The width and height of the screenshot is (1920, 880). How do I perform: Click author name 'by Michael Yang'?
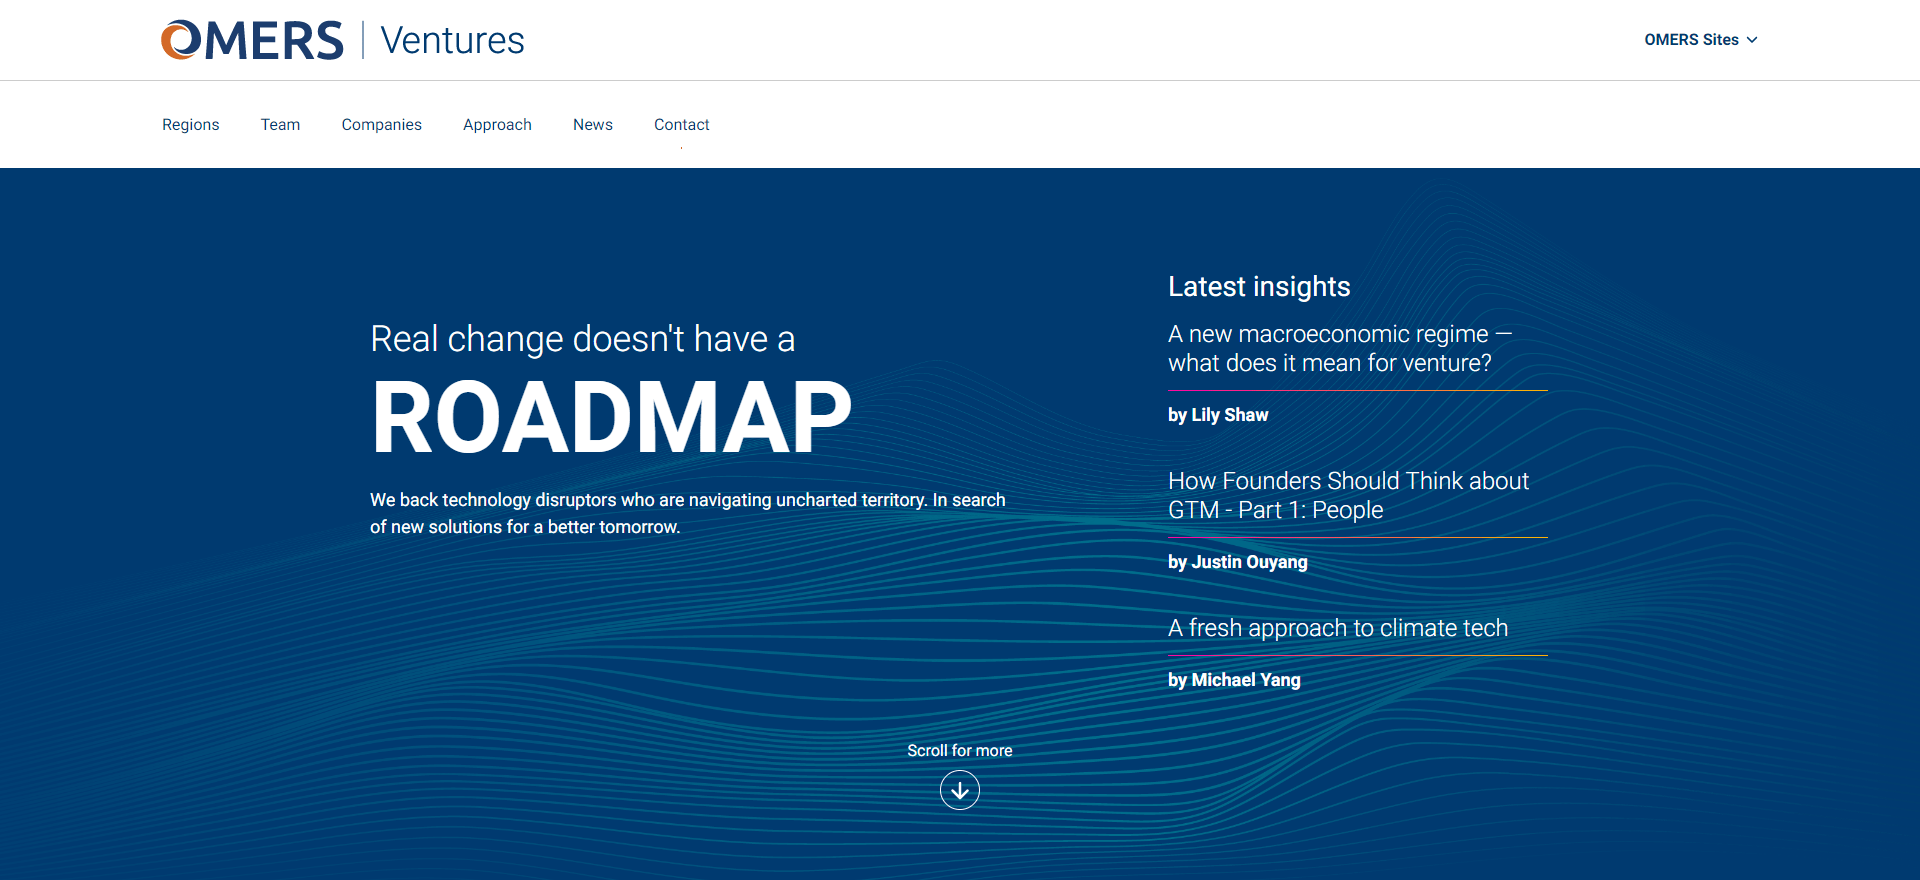(x=1234, y=680)
